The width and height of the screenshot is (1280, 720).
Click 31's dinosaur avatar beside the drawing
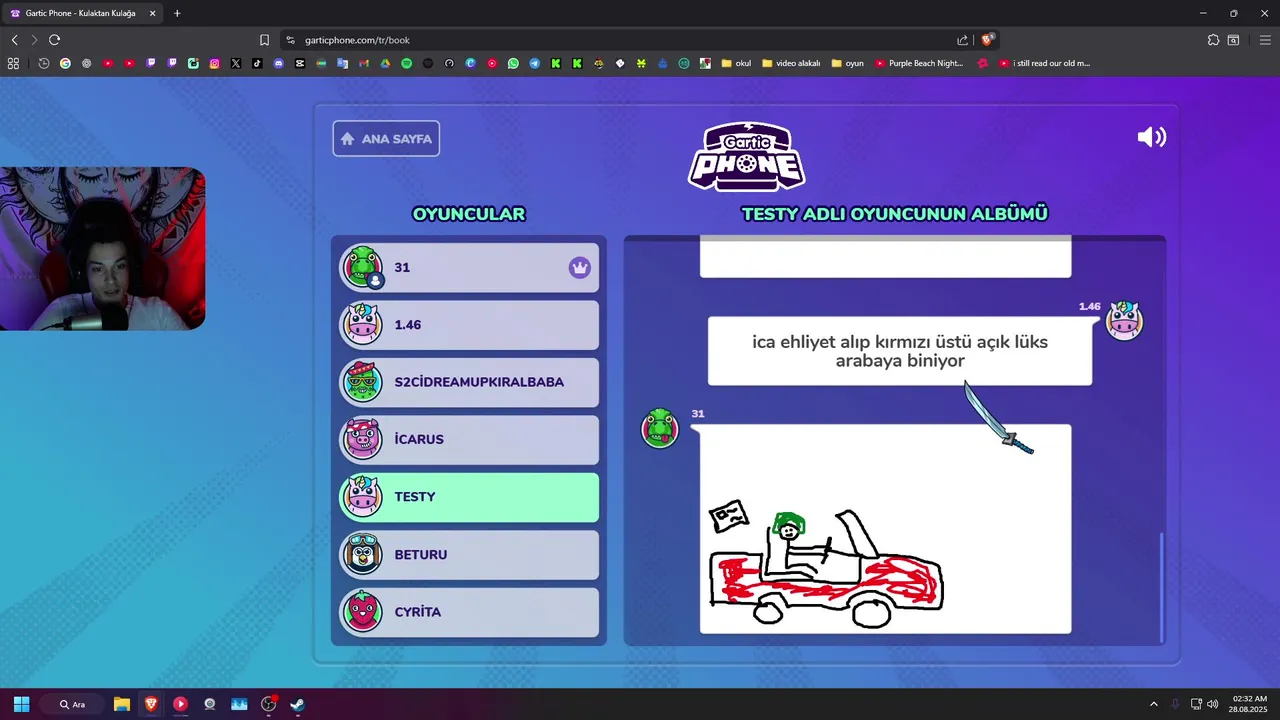point(660,428)
